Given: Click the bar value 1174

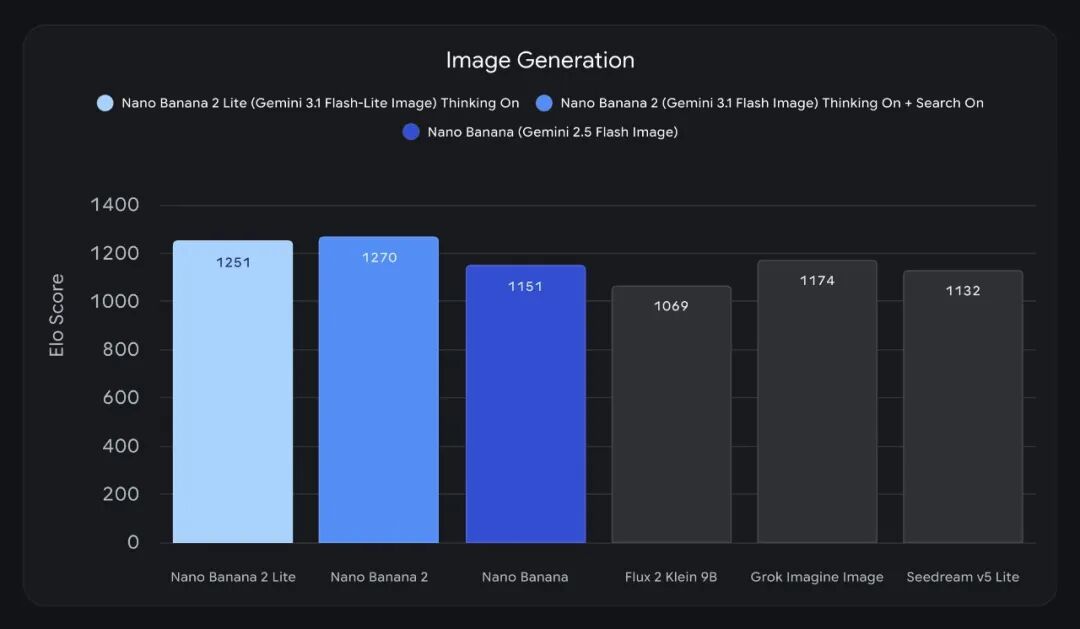Looking at the screenshot, I should (818, 280).
